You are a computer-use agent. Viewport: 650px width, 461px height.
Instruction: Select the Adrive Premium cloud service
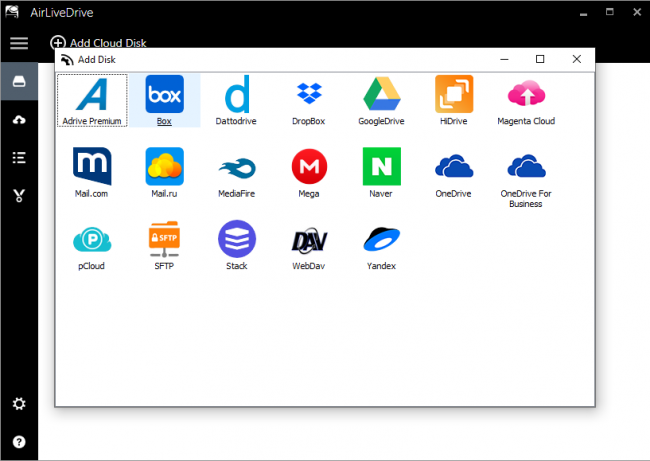pyautogui.click(x=92, y=96)
